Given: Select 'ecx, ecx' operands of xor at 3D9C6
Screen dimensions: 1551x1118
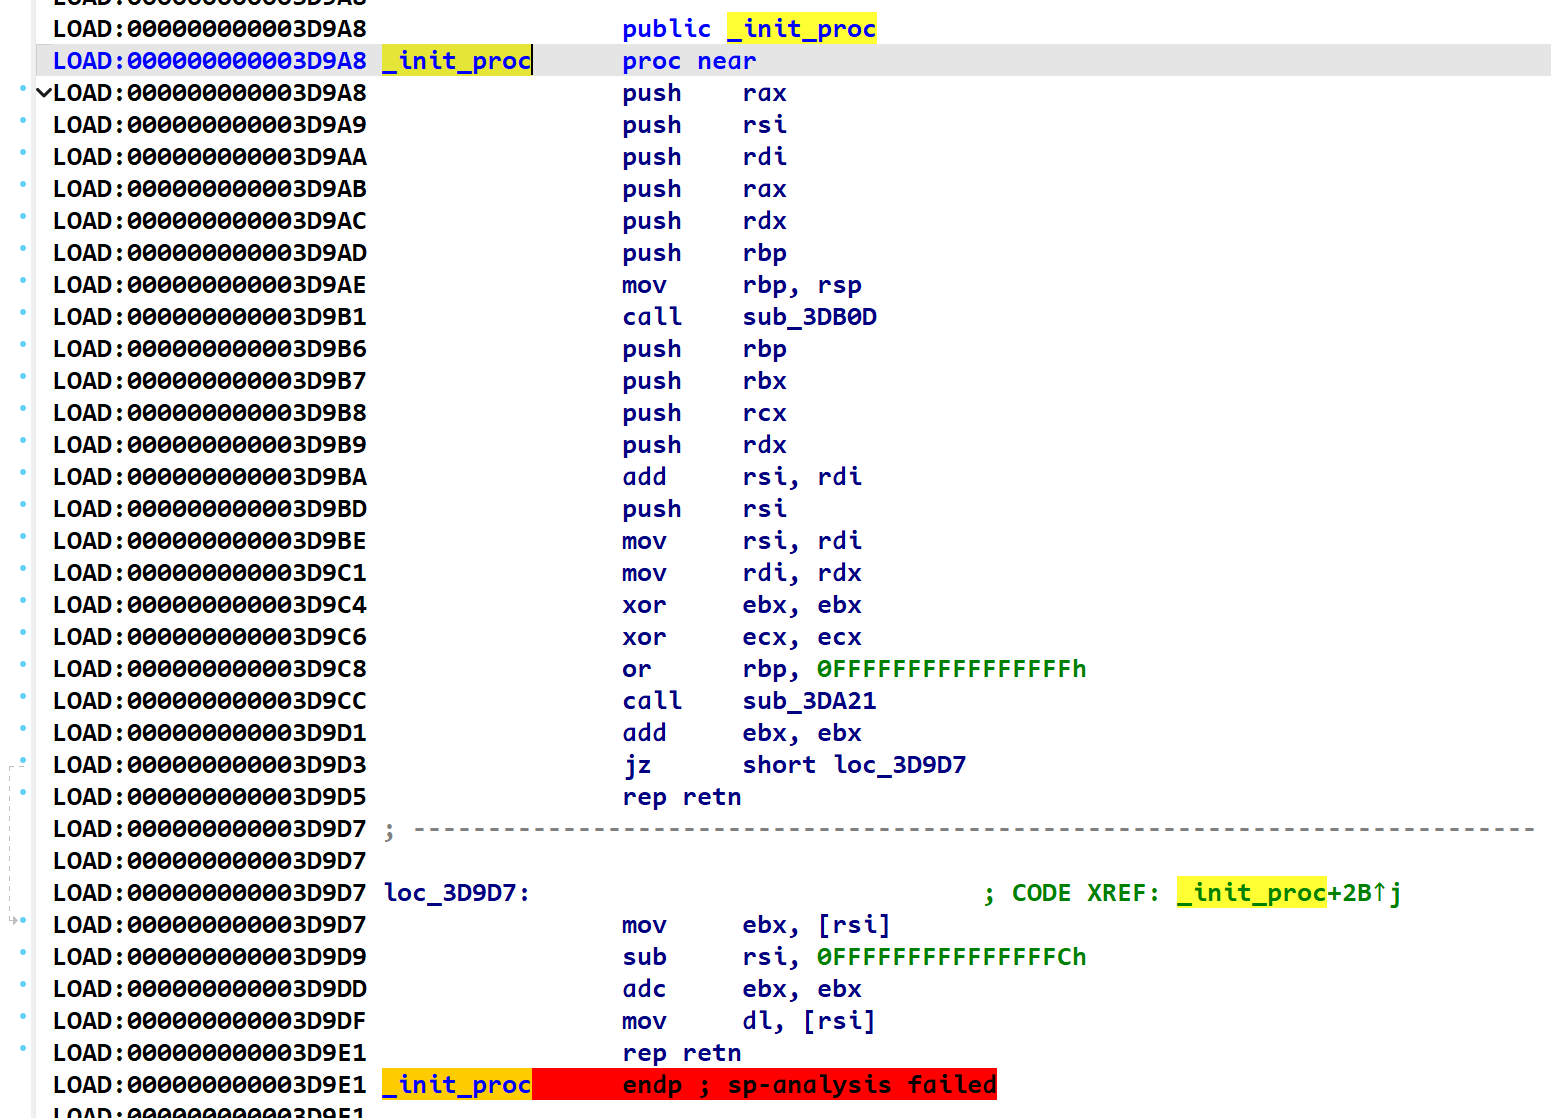Looking at the screenshot, I should (x=802, y=637).
